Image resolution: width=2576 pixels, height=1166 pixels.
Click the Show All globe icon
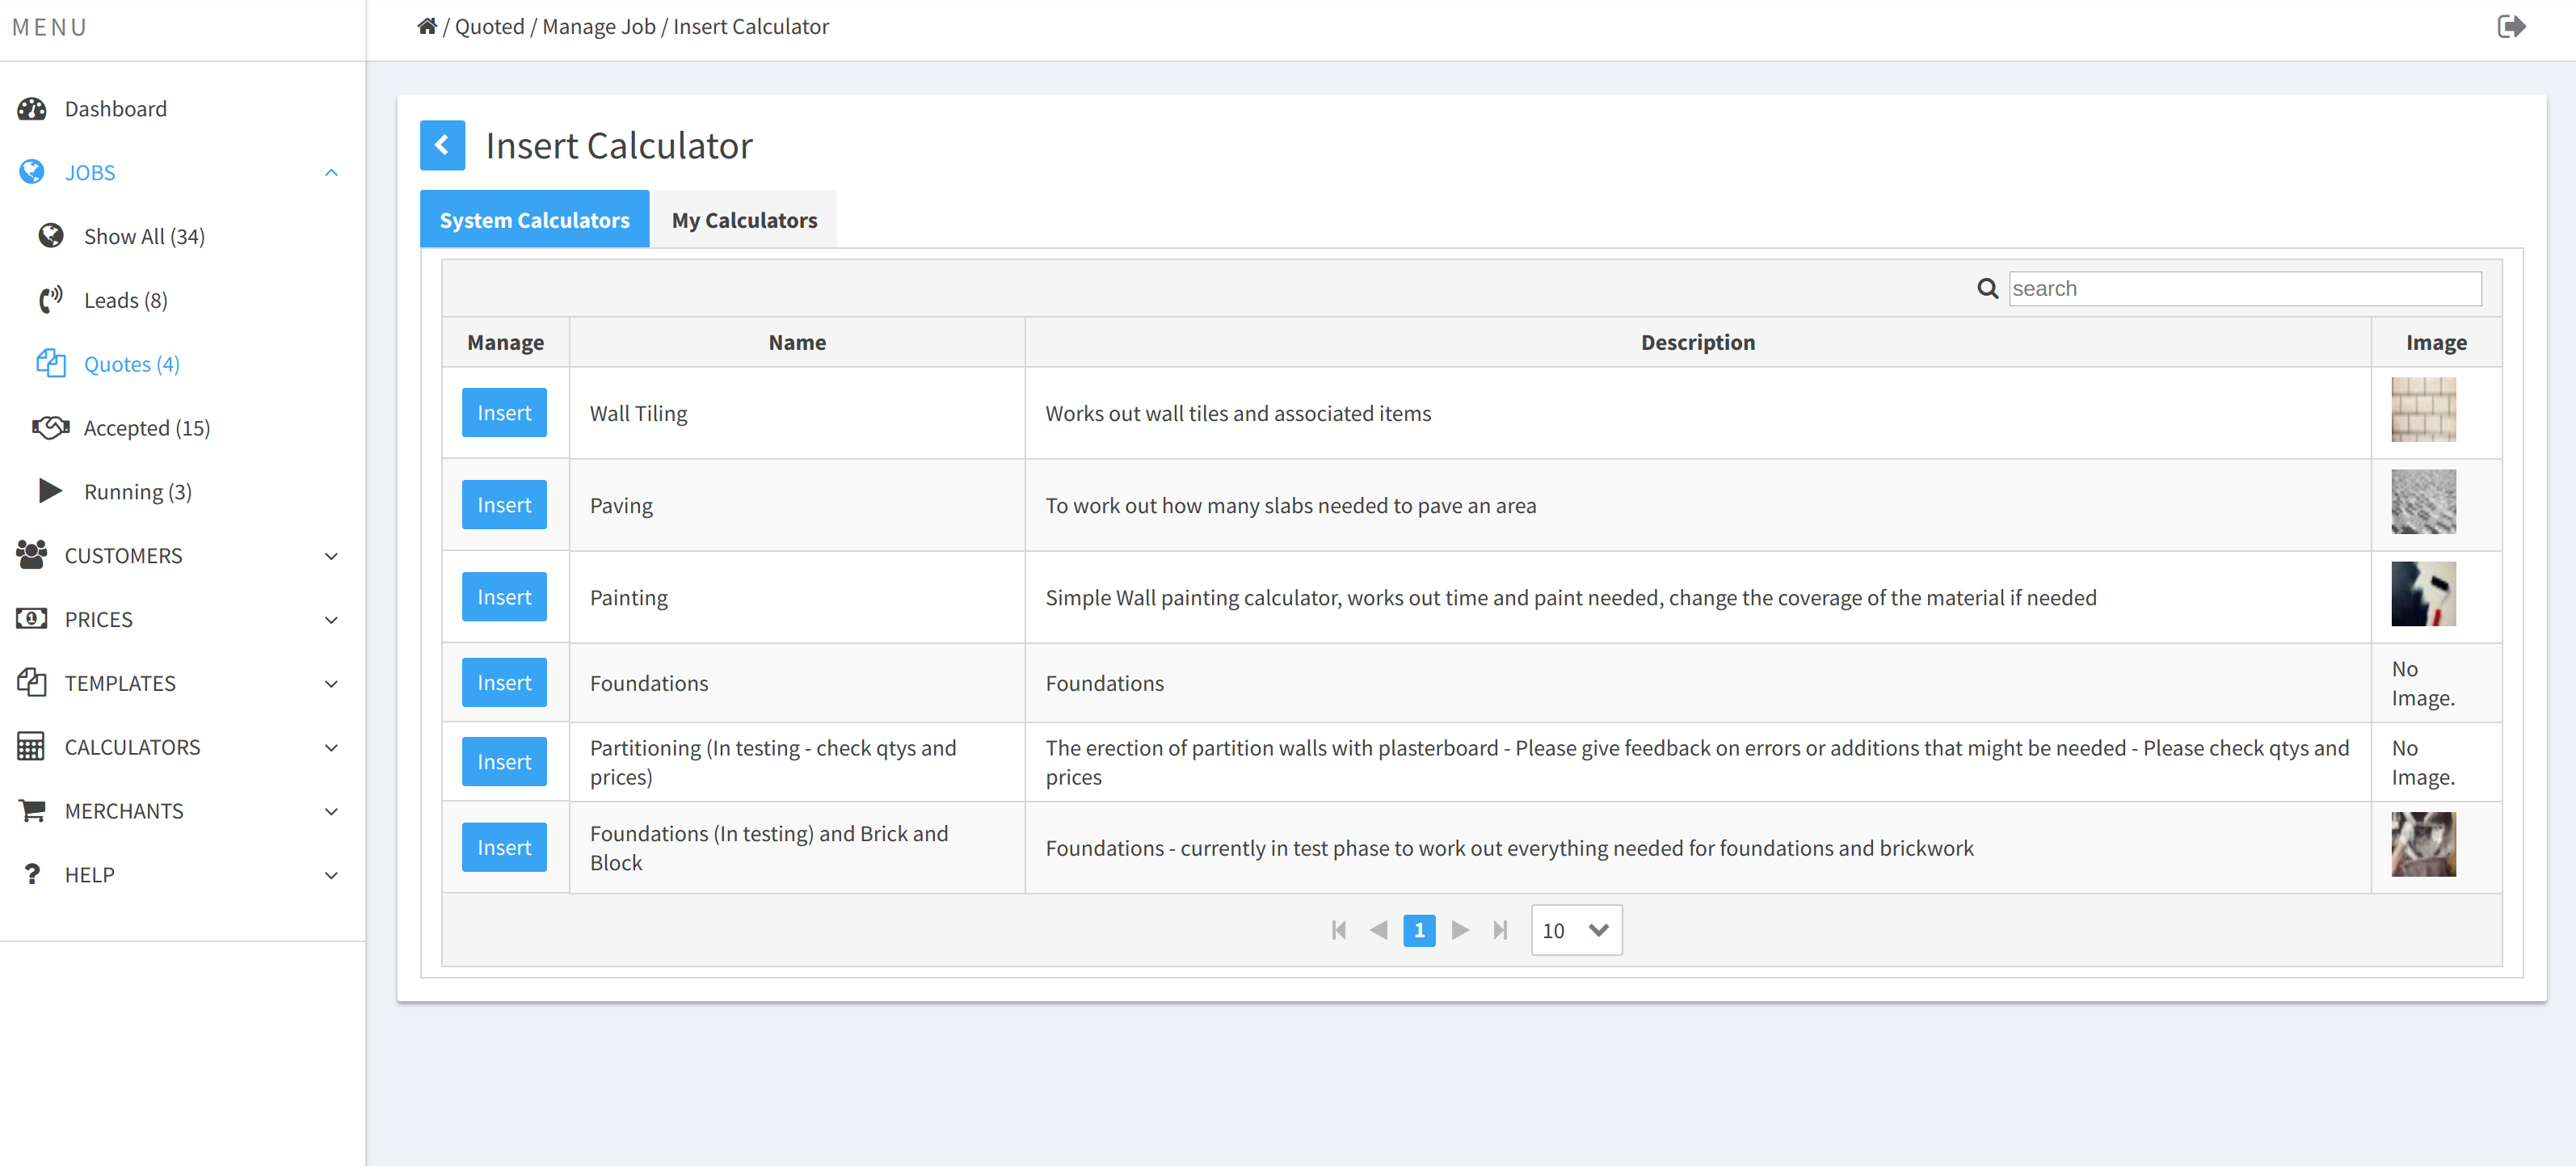[x=51, y=236]
